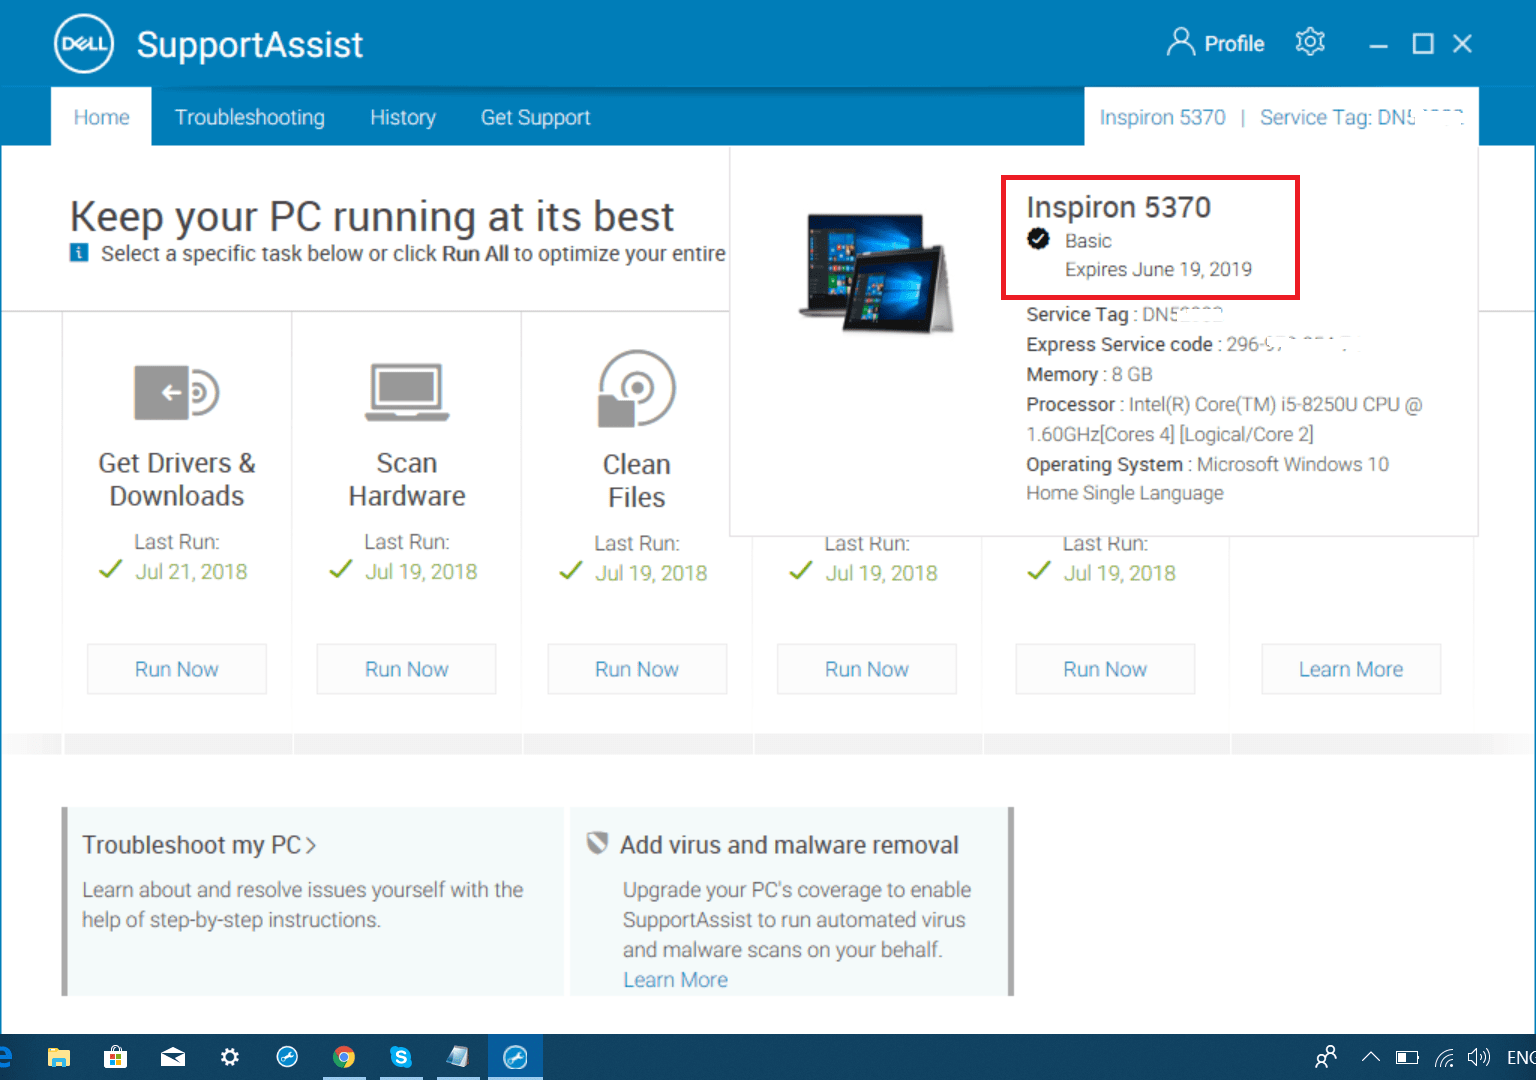The width and height of the screenshot is (1536, 1080).
Task: Open the Profile menu
Action: 1215,43
